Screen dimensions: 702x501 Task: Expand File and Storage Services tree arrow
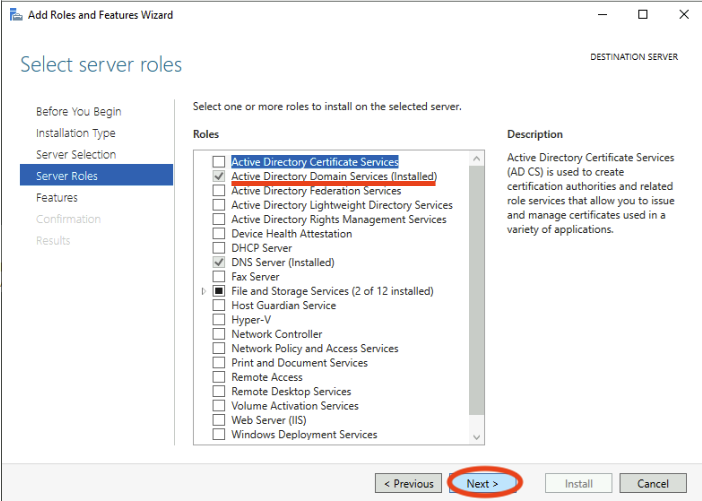pos(204,291)
